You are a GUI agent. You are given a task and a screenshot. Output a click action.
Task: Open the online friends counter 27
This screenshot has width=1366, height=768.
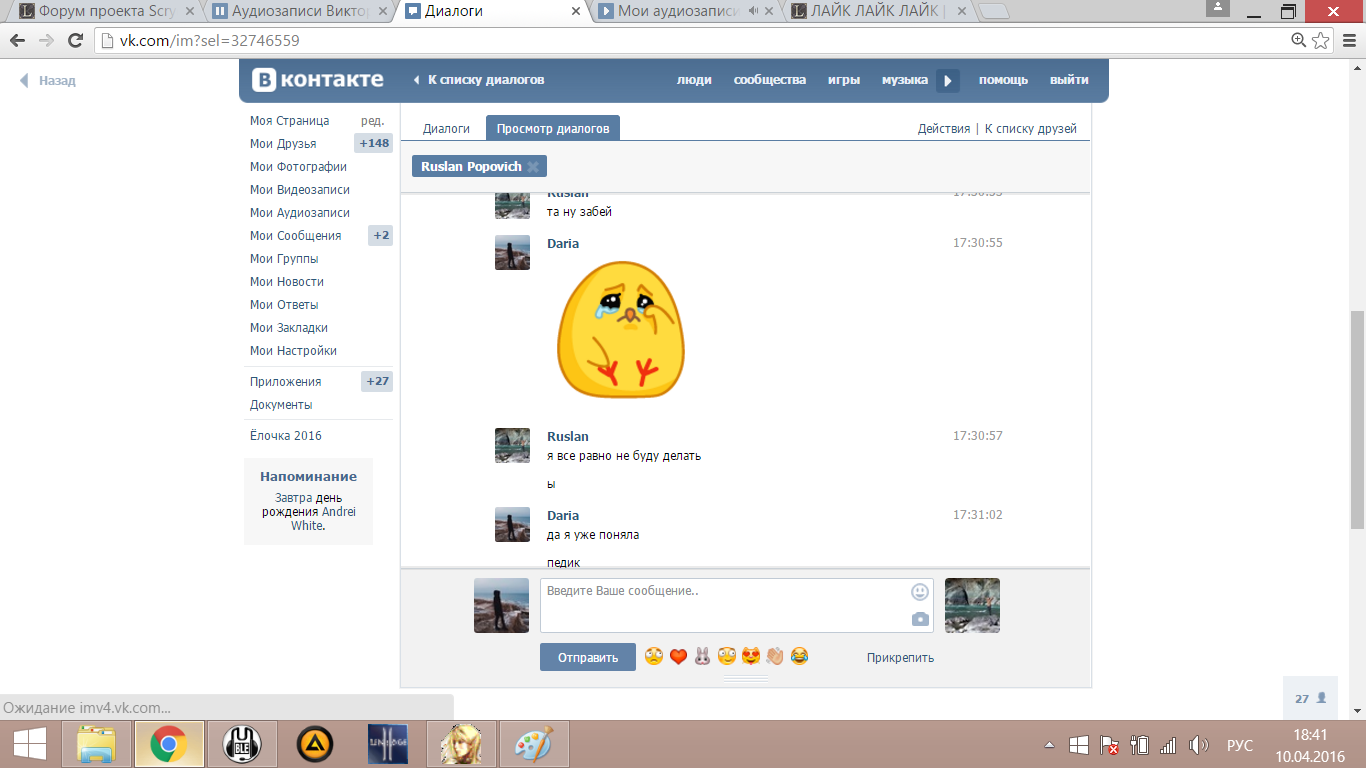click(x=1310, y=699)
